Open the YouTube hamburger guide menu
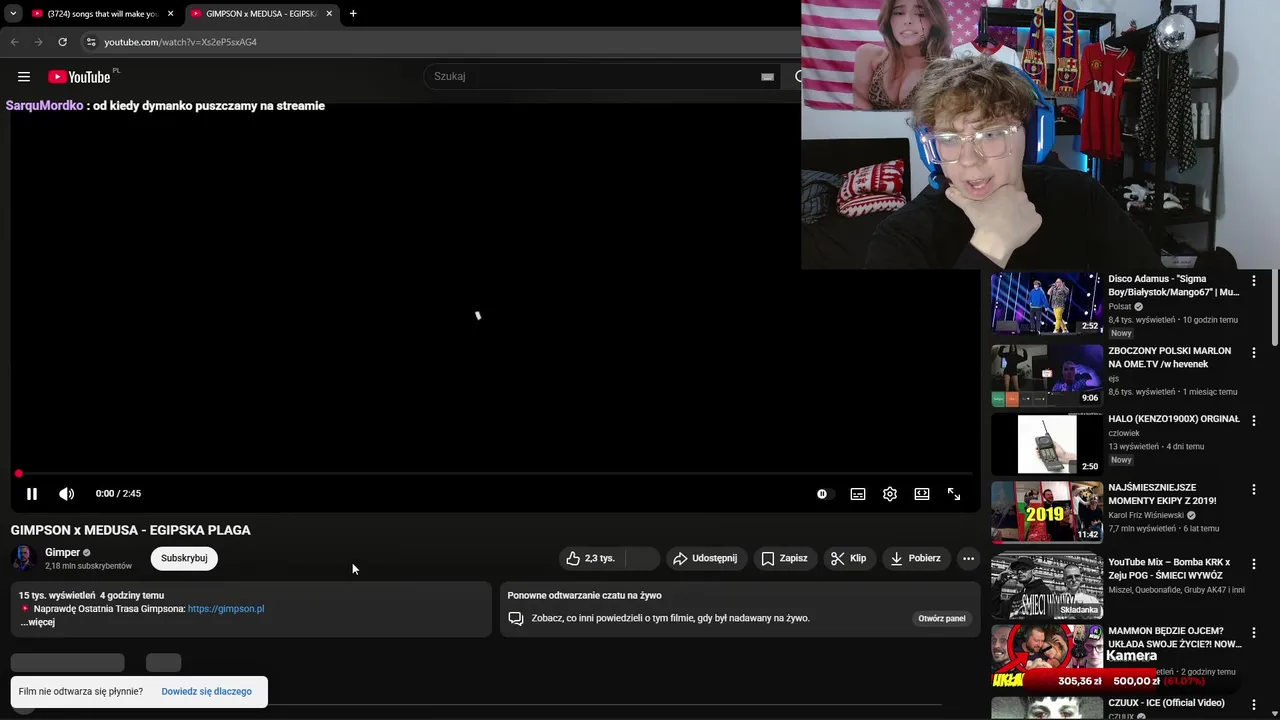Viewport: 1280px width, 720px height. click(x=24, y=77)
